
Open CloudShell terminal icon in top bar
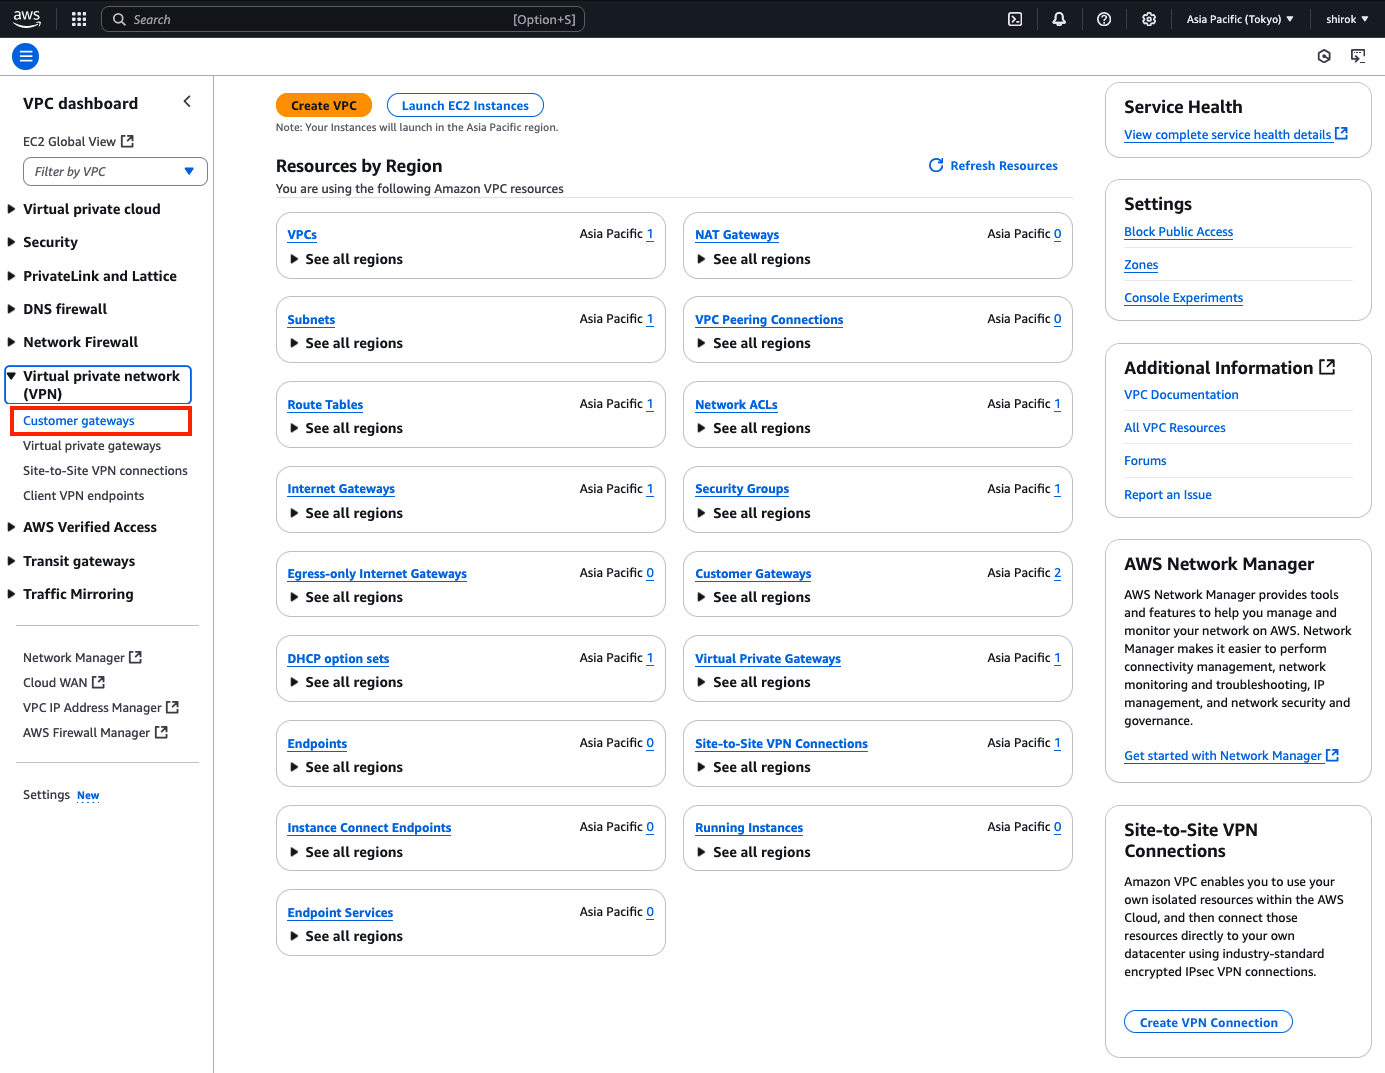point(1015,19)
